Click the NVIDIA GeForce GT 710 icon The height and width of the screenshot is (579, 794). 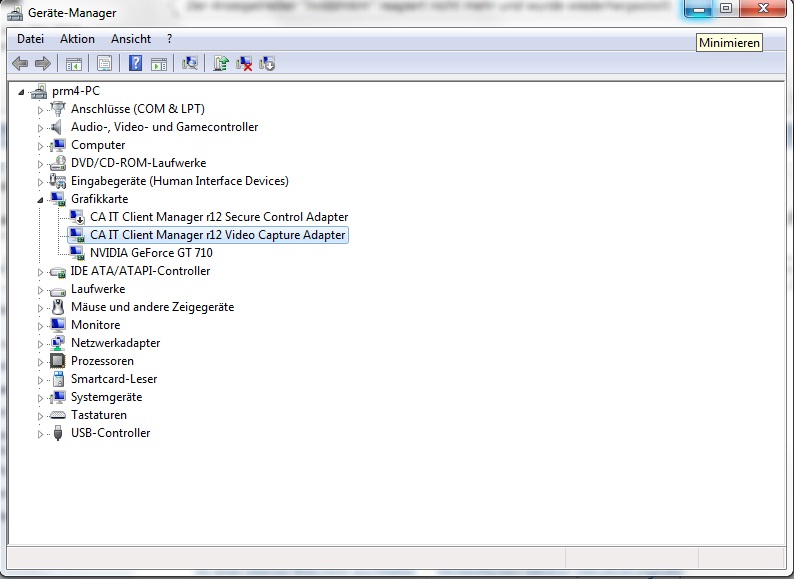coord(77,253)
